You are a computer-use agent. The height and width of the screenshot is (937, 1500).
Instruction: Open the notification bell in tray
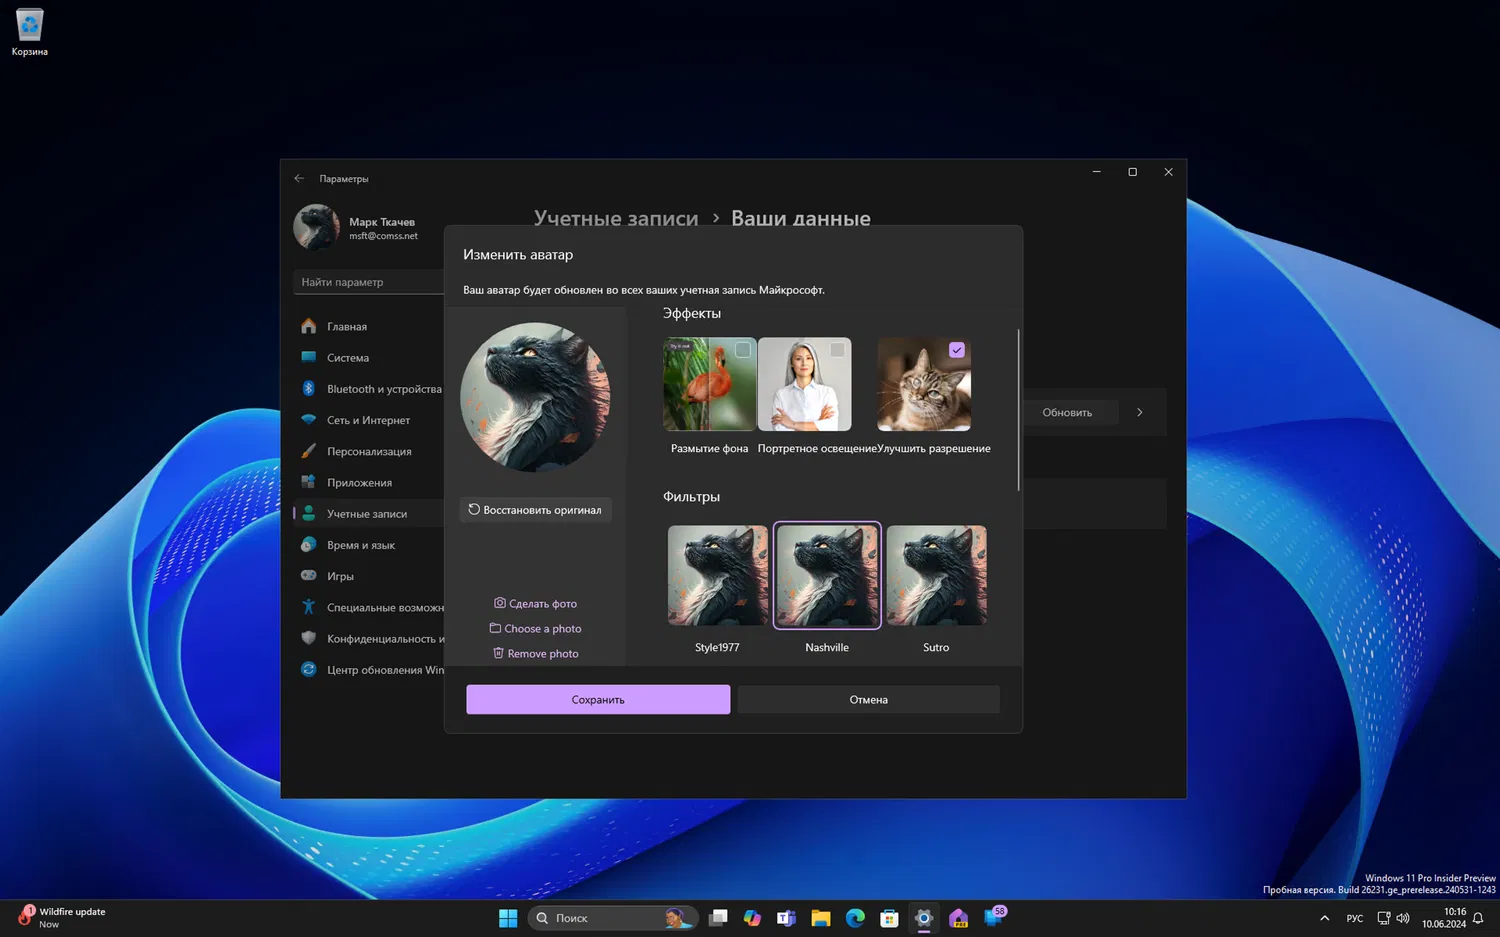point(1478,918)
